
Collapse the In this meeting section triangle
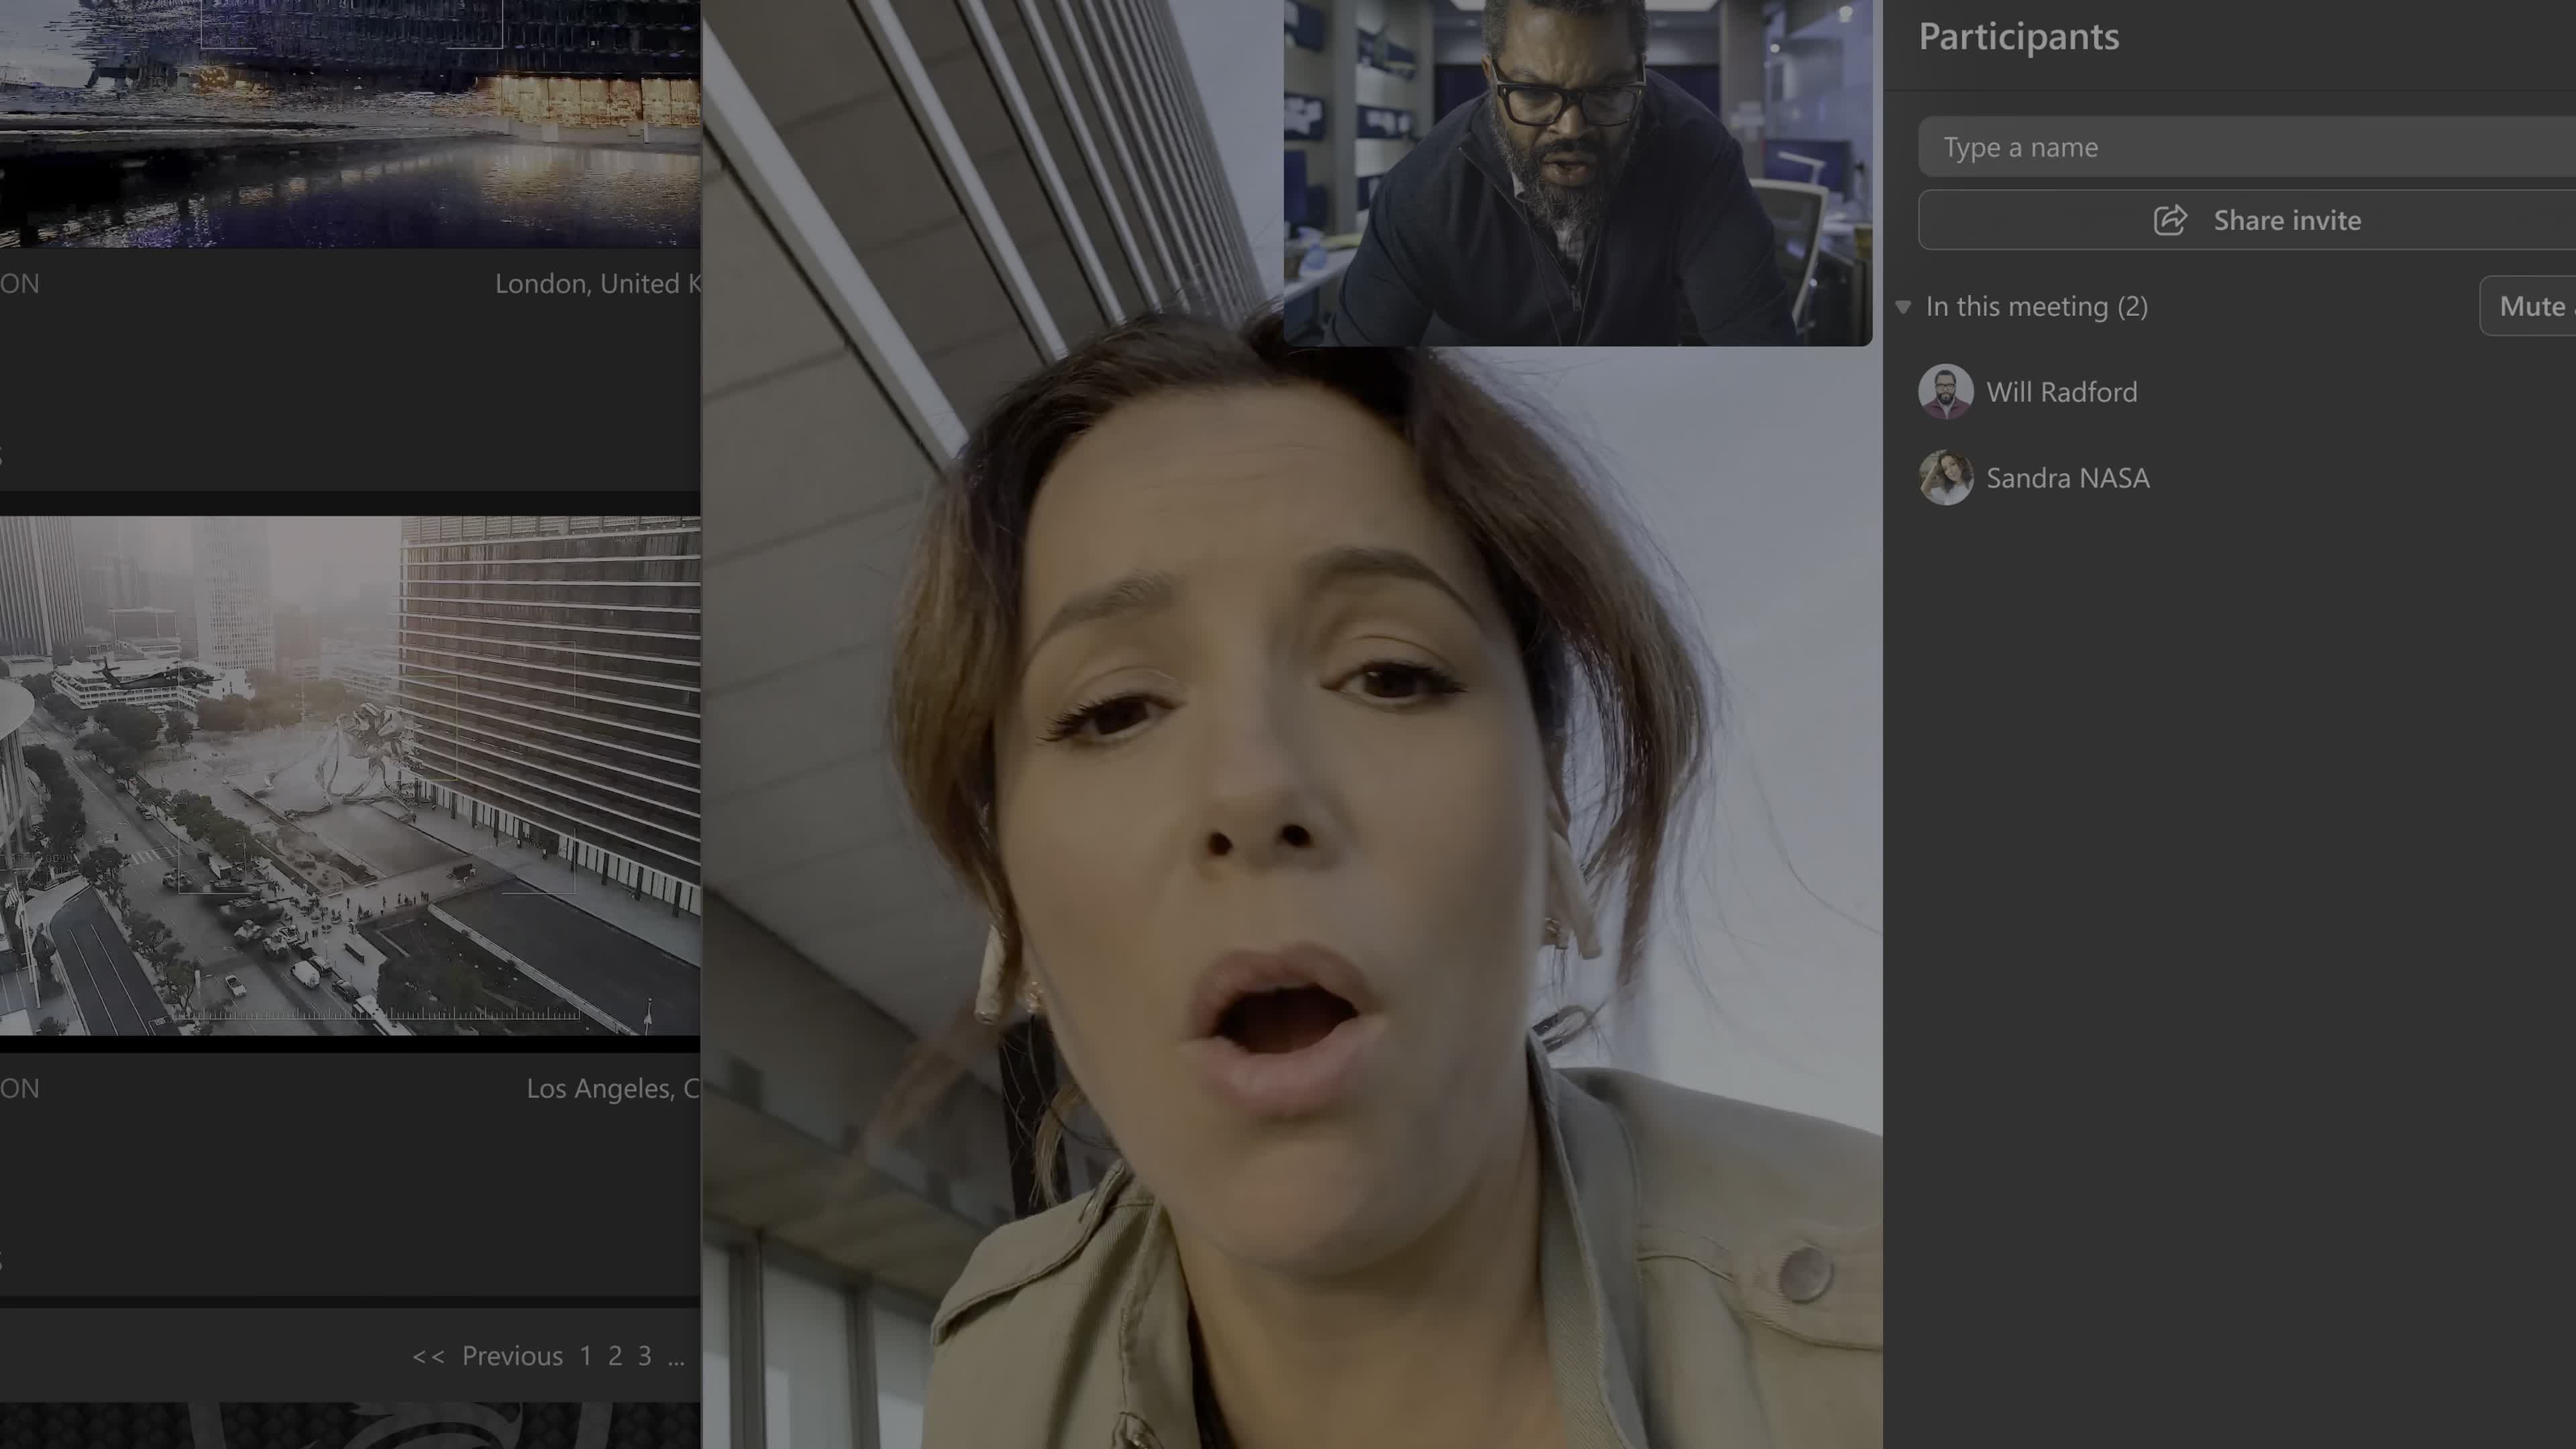click(1903, 307)
